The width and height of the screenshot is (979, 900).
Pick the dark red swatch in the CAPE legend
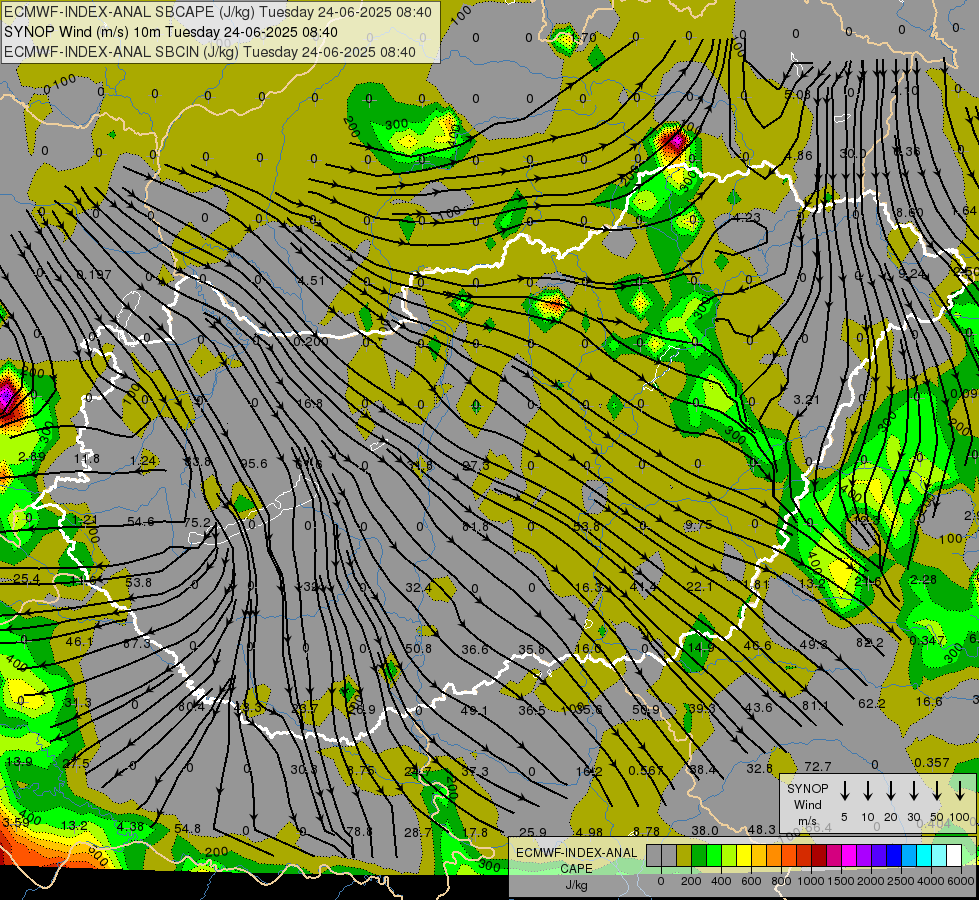click(x=819, y=855)
